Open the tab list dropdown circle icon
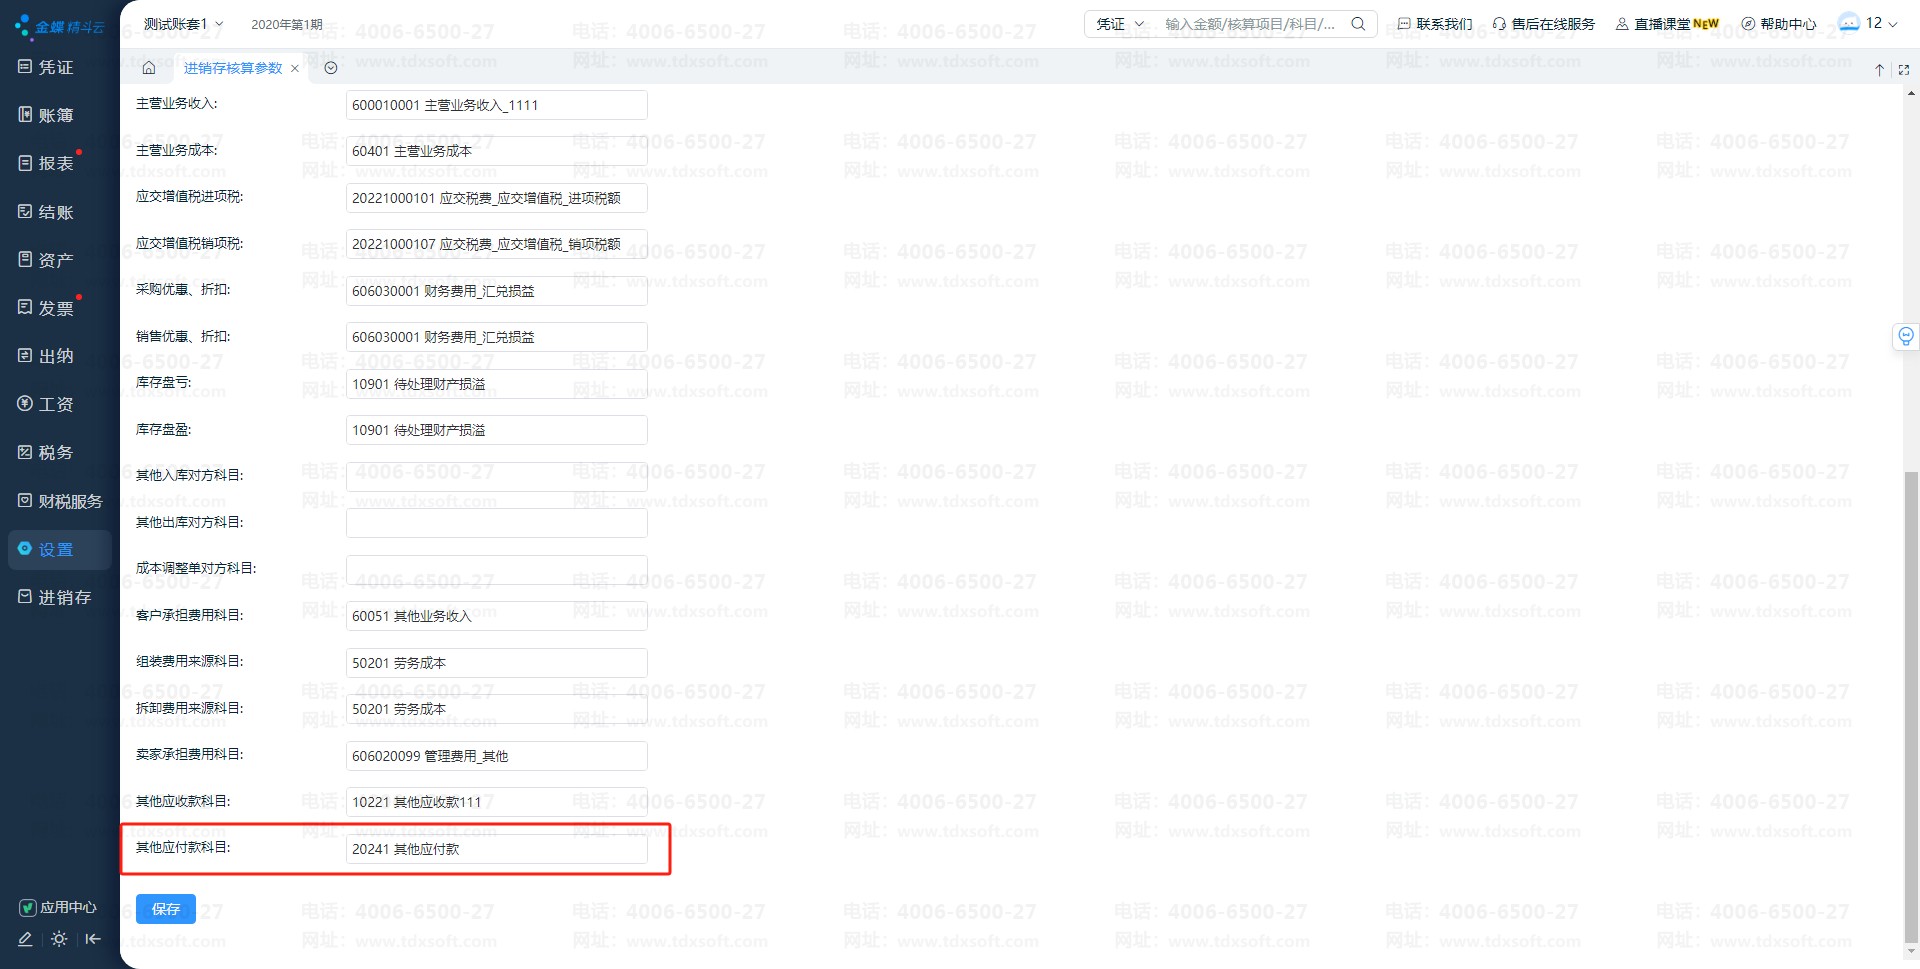This screenshot has width=1920, height=969. pos(331,68)
